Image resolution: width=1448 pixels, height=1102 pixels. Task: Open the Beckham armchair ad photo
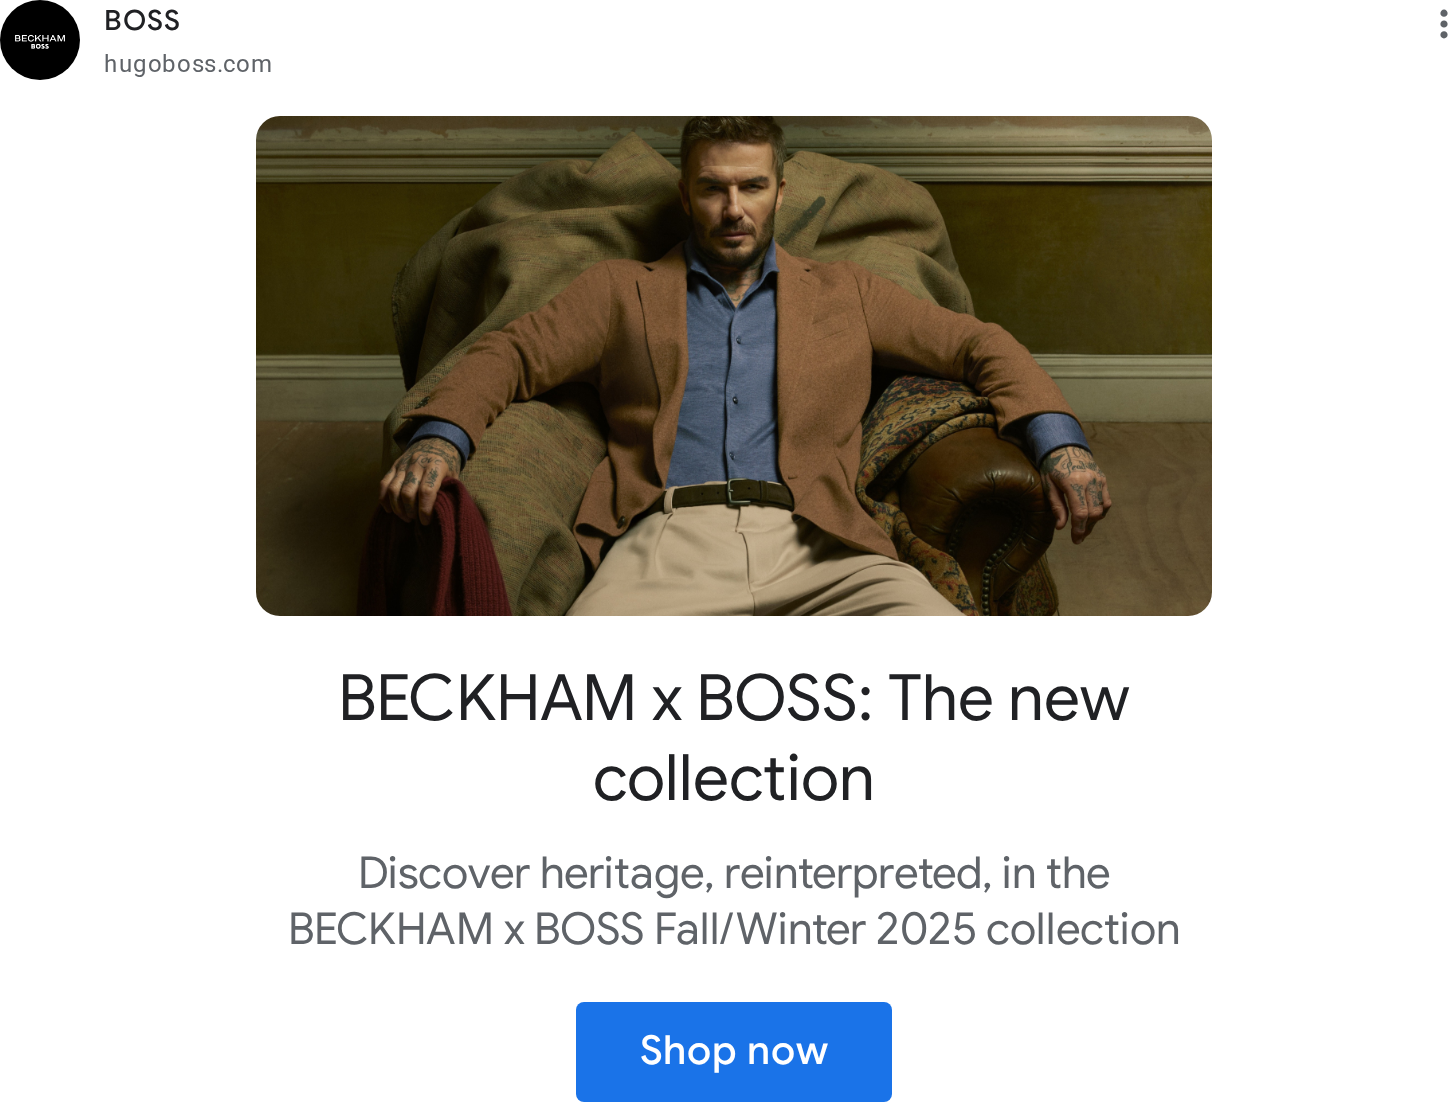point(733,366)
